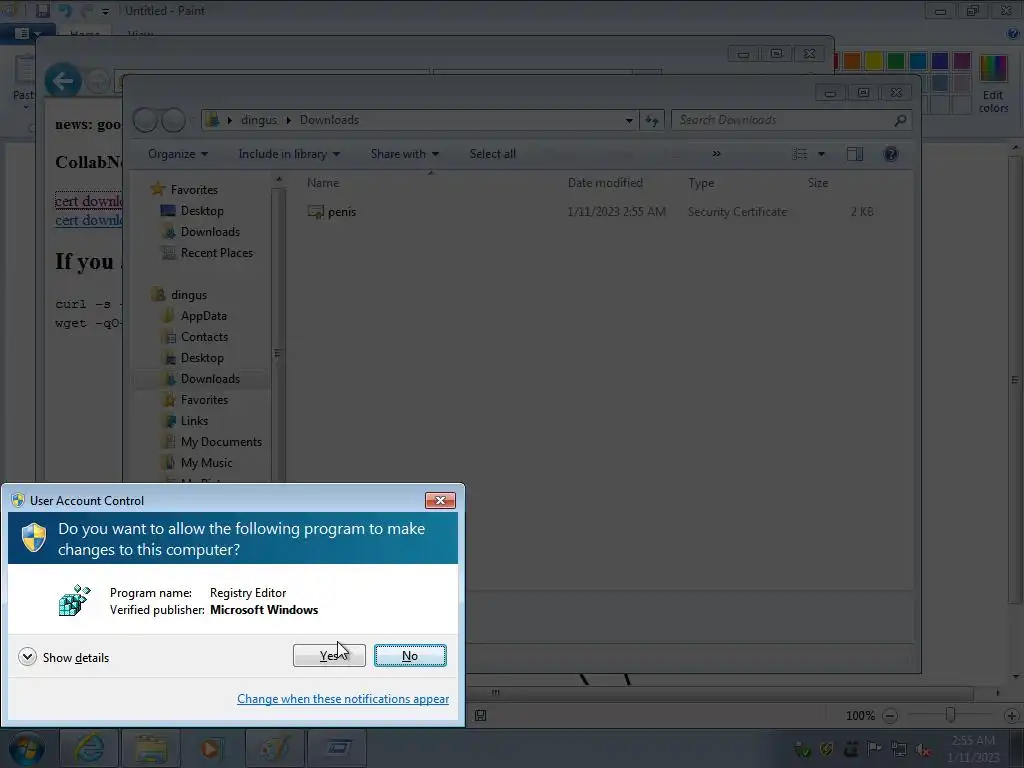Click the Paint zoom slider handle
1024x768 pixels.
tap(951, 715)
